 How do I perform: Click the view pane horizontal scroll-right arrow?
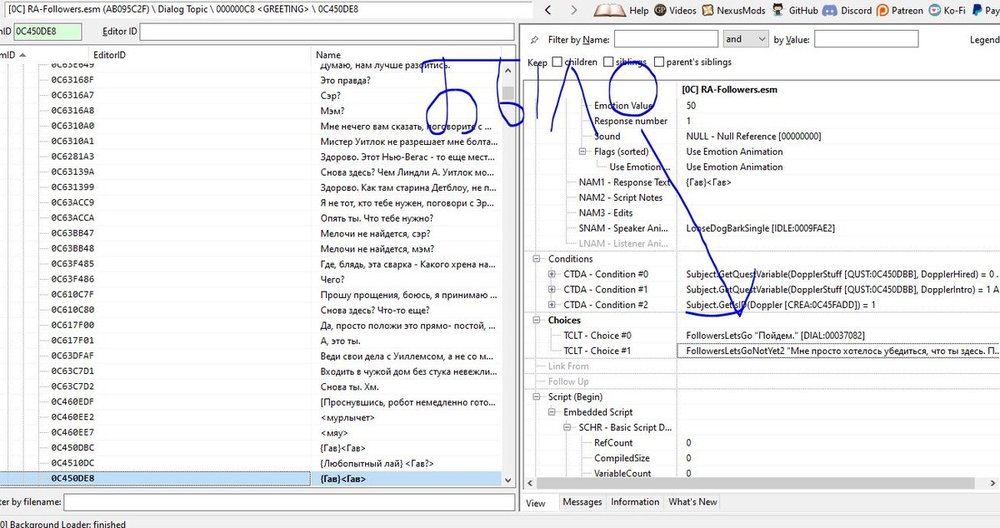993,483
